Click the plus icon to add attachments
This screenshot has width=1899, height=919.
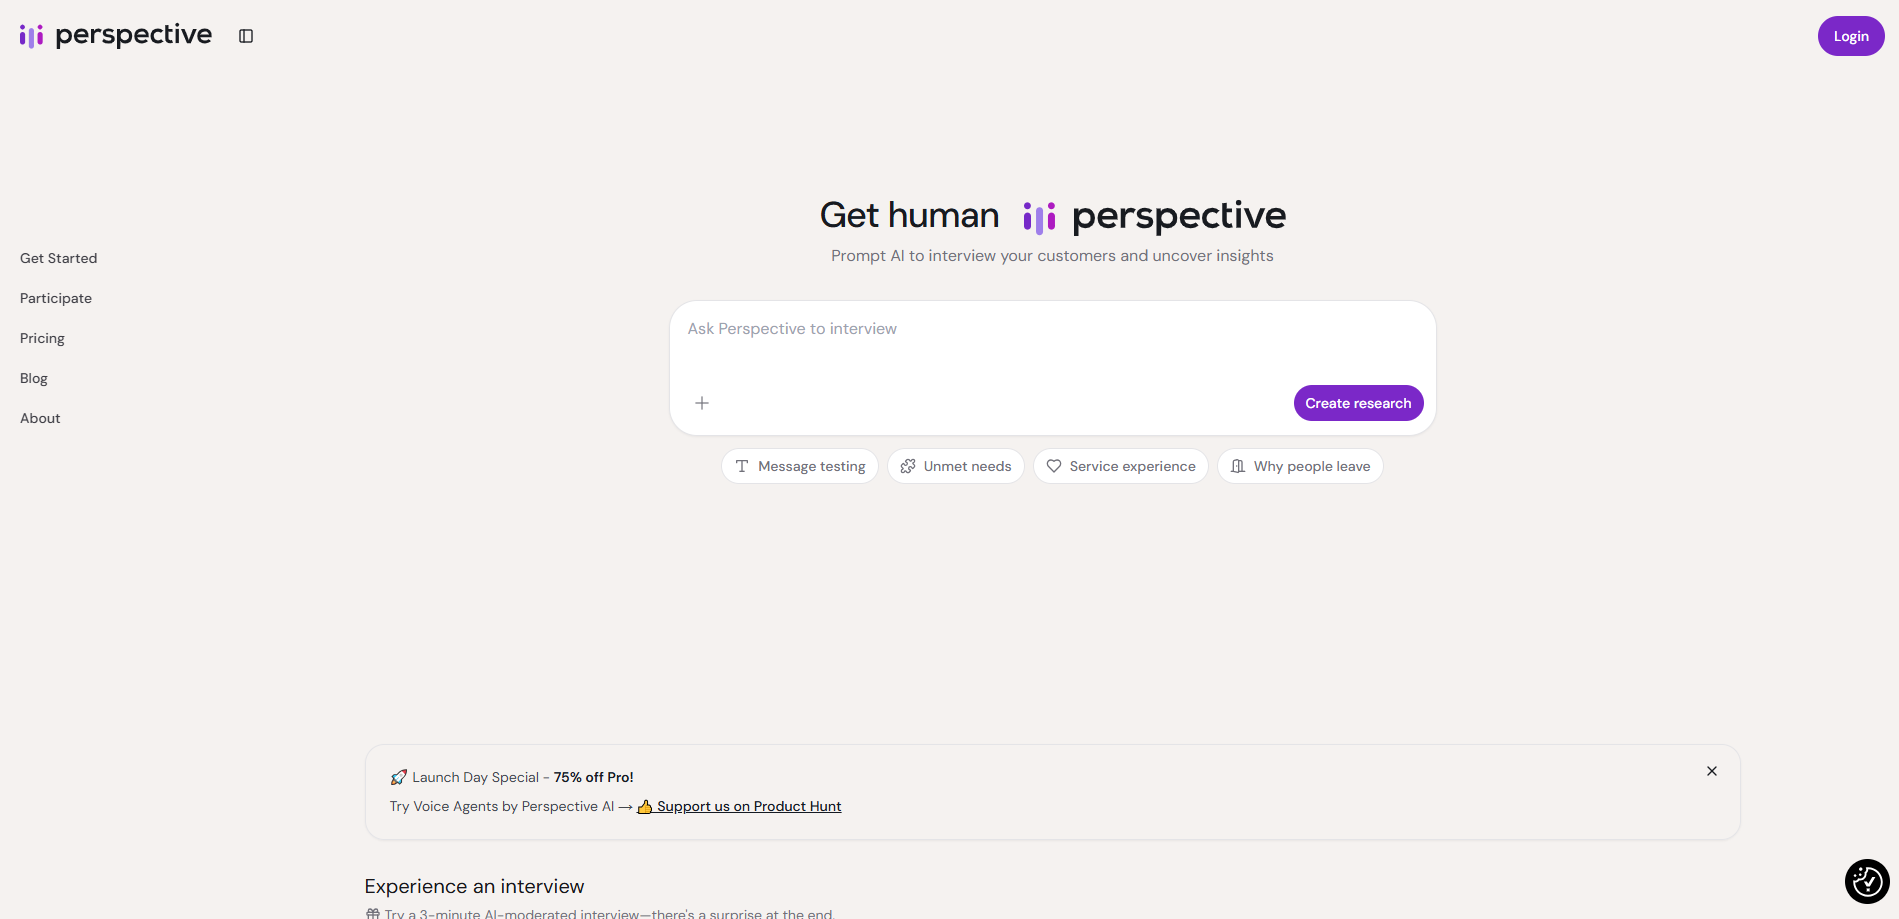coord(702,403)
